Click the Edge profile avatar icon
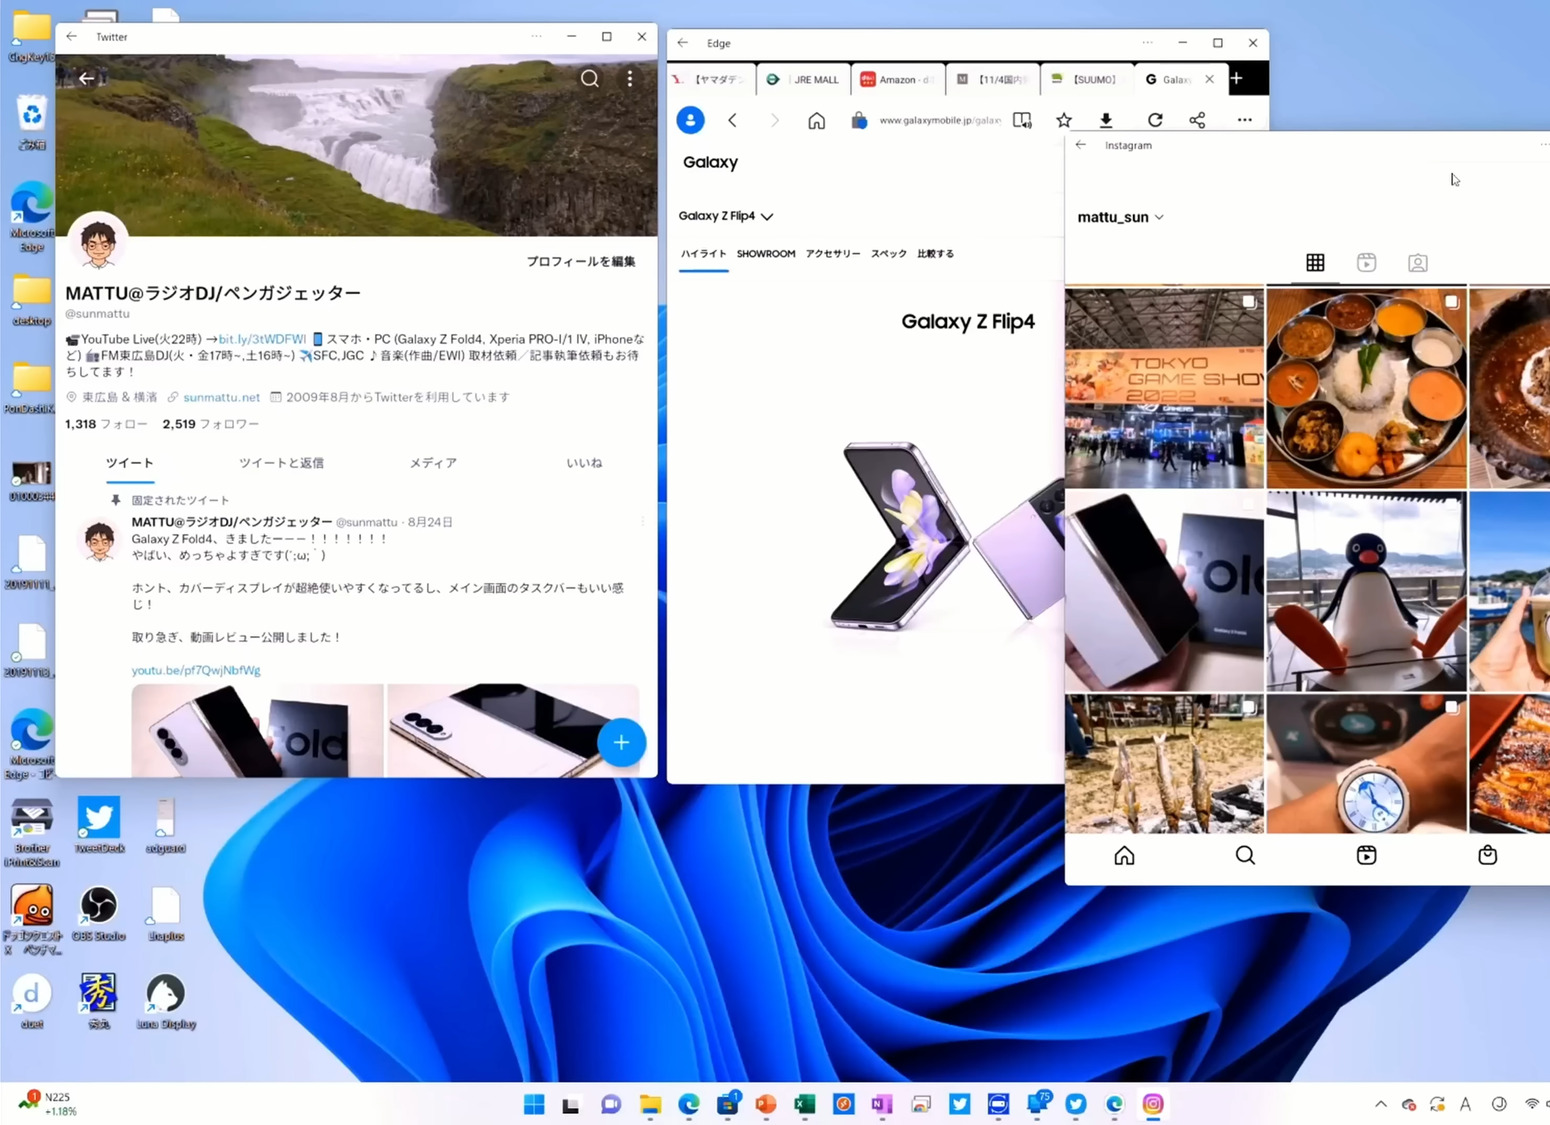The height and width of the screenshot is (1125, 1550). click(x=690, y=120)
